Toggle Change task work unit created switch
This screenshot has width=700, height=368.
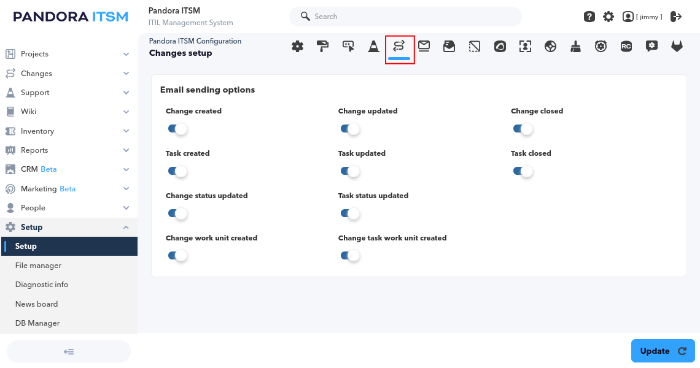(350, 255)
